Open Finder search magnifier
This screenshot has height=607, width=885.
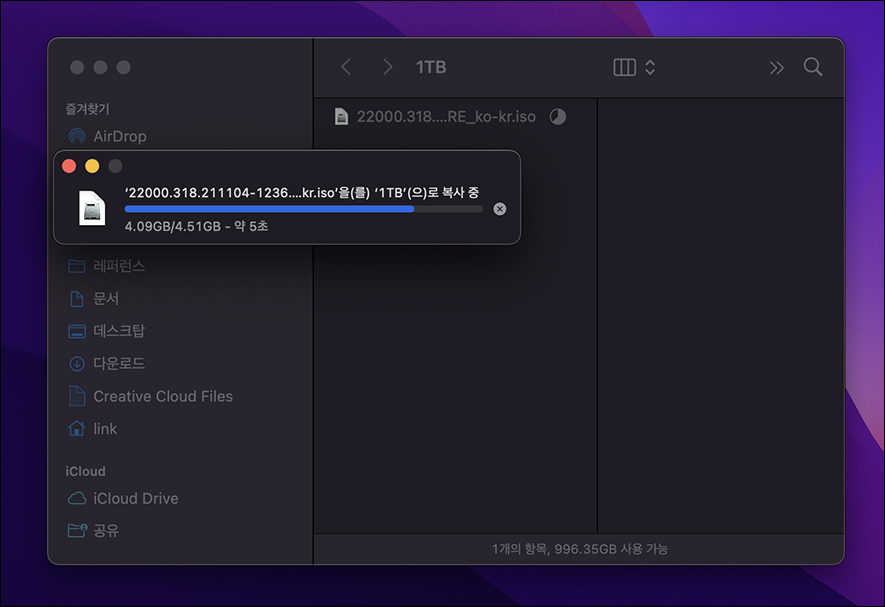(x=813, y=67)
